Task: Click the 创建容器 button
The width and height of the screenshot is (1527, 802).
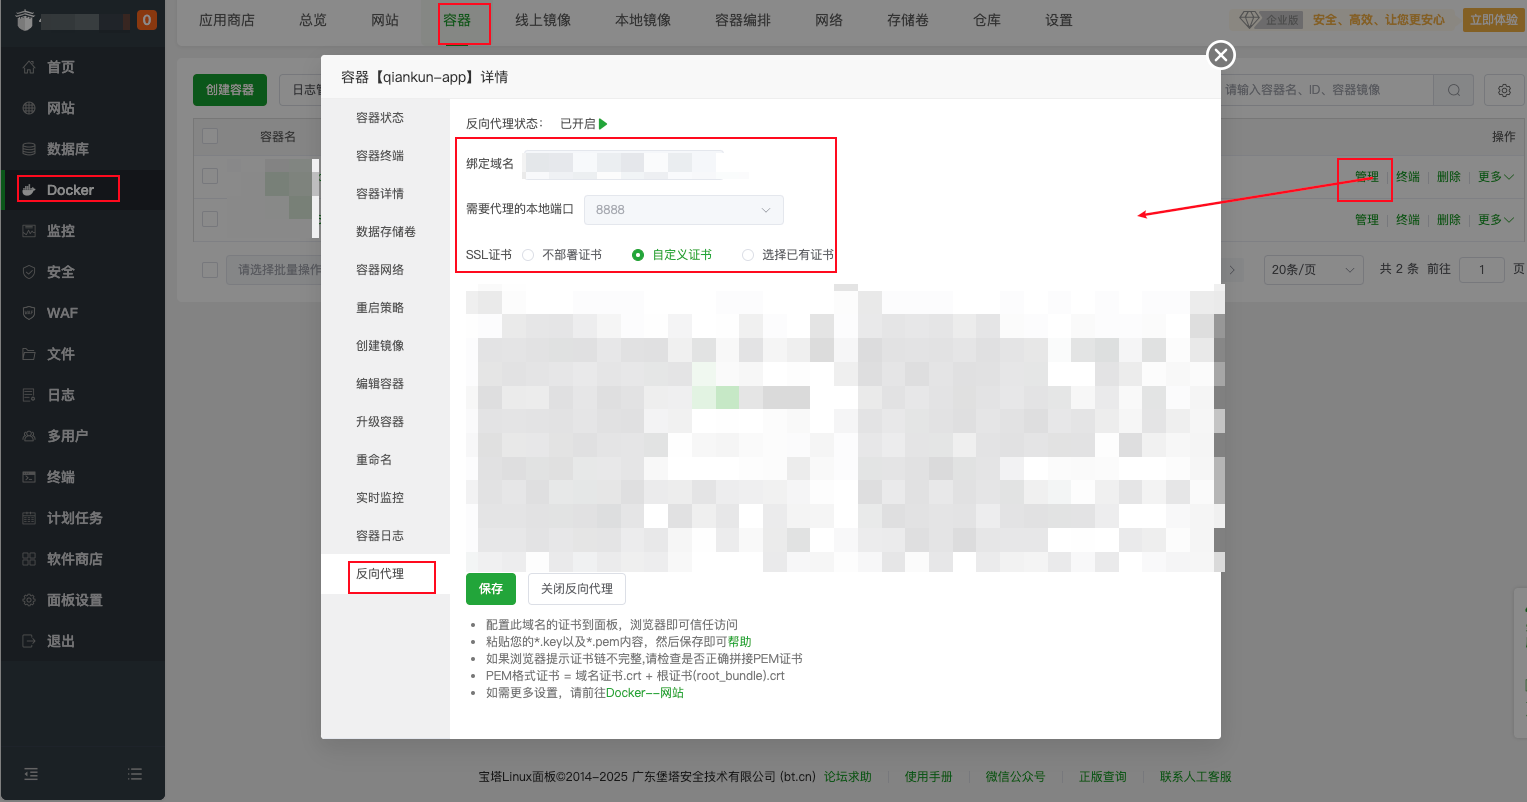Action: tap(230, 90)
